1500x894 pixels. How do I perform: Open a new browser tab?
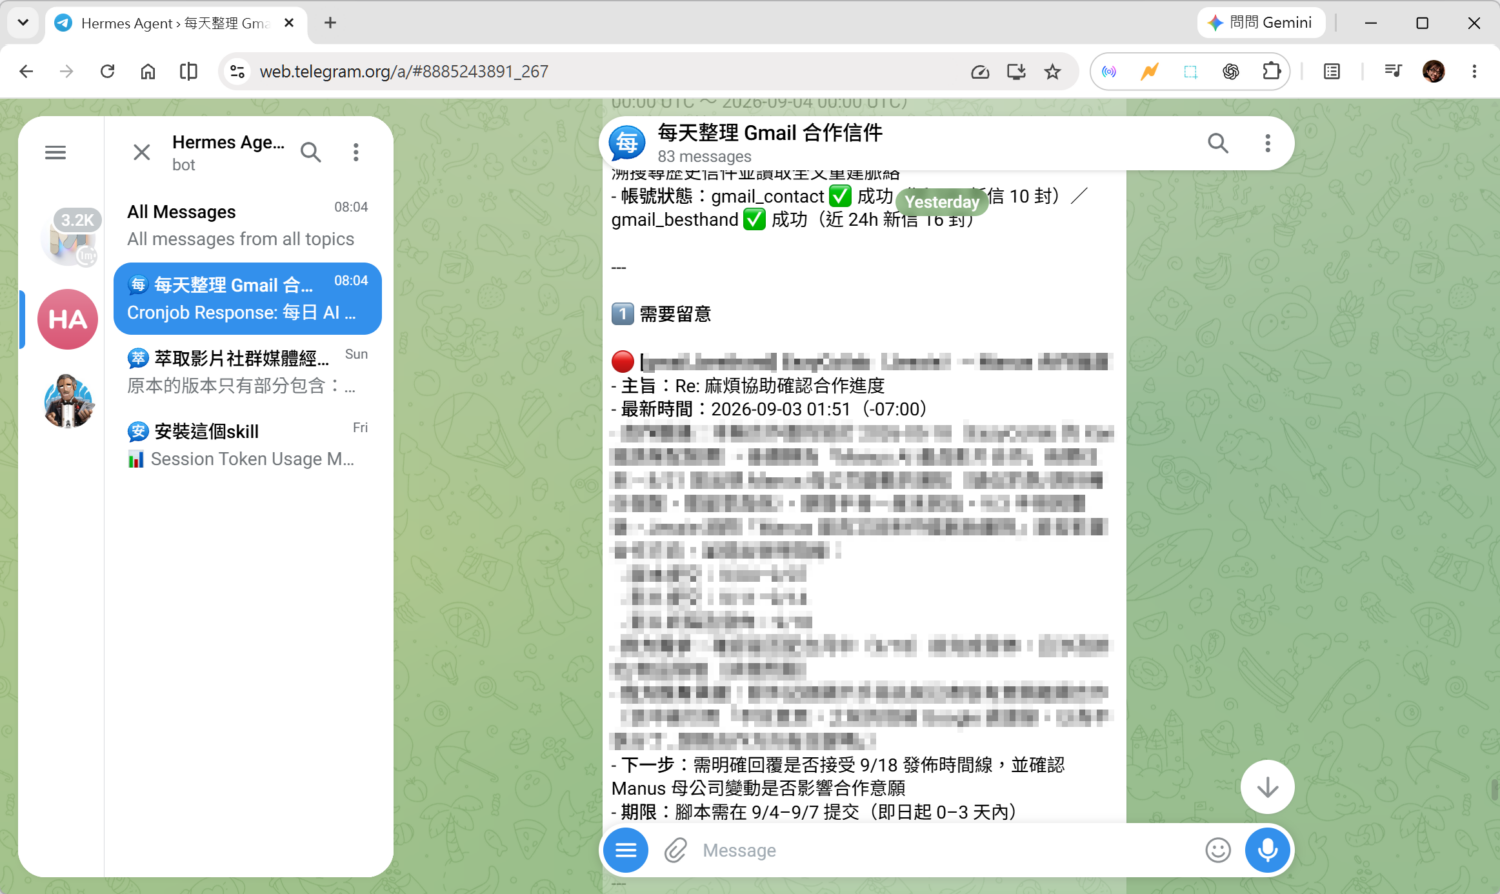pyautogui.click(x=330, y=22)
